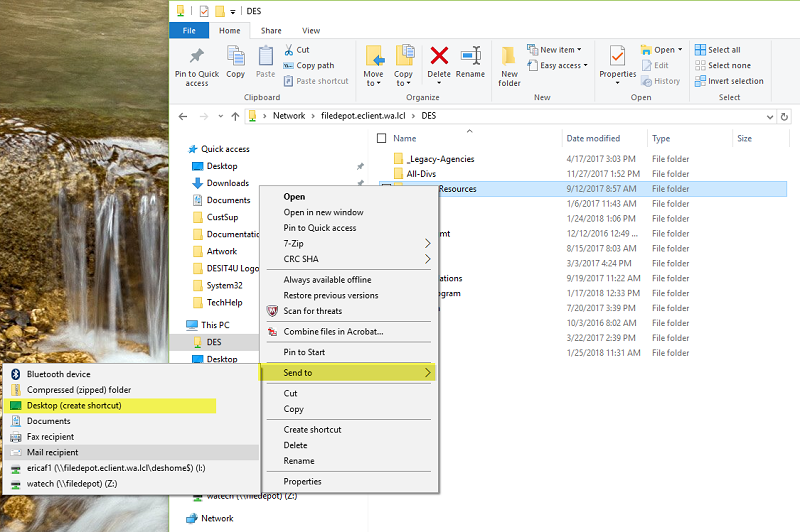Switch to the View ribbon tab
Image resolution: width=800 pixels, height=532 pixels.
point(311,31)
